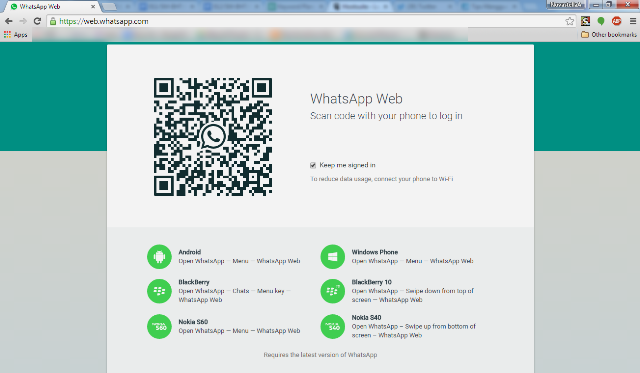Click the green Hangouts extension icon
This screenshot has height=373, width=640.
[601, 21]
